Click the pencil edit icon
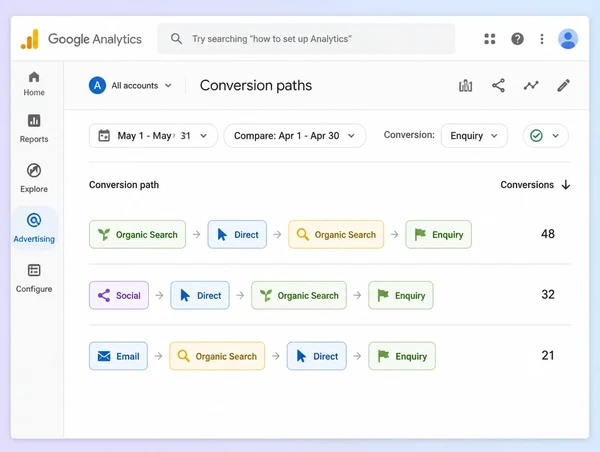The width and height of the screenshot is (600, 452). coord(563,85)
